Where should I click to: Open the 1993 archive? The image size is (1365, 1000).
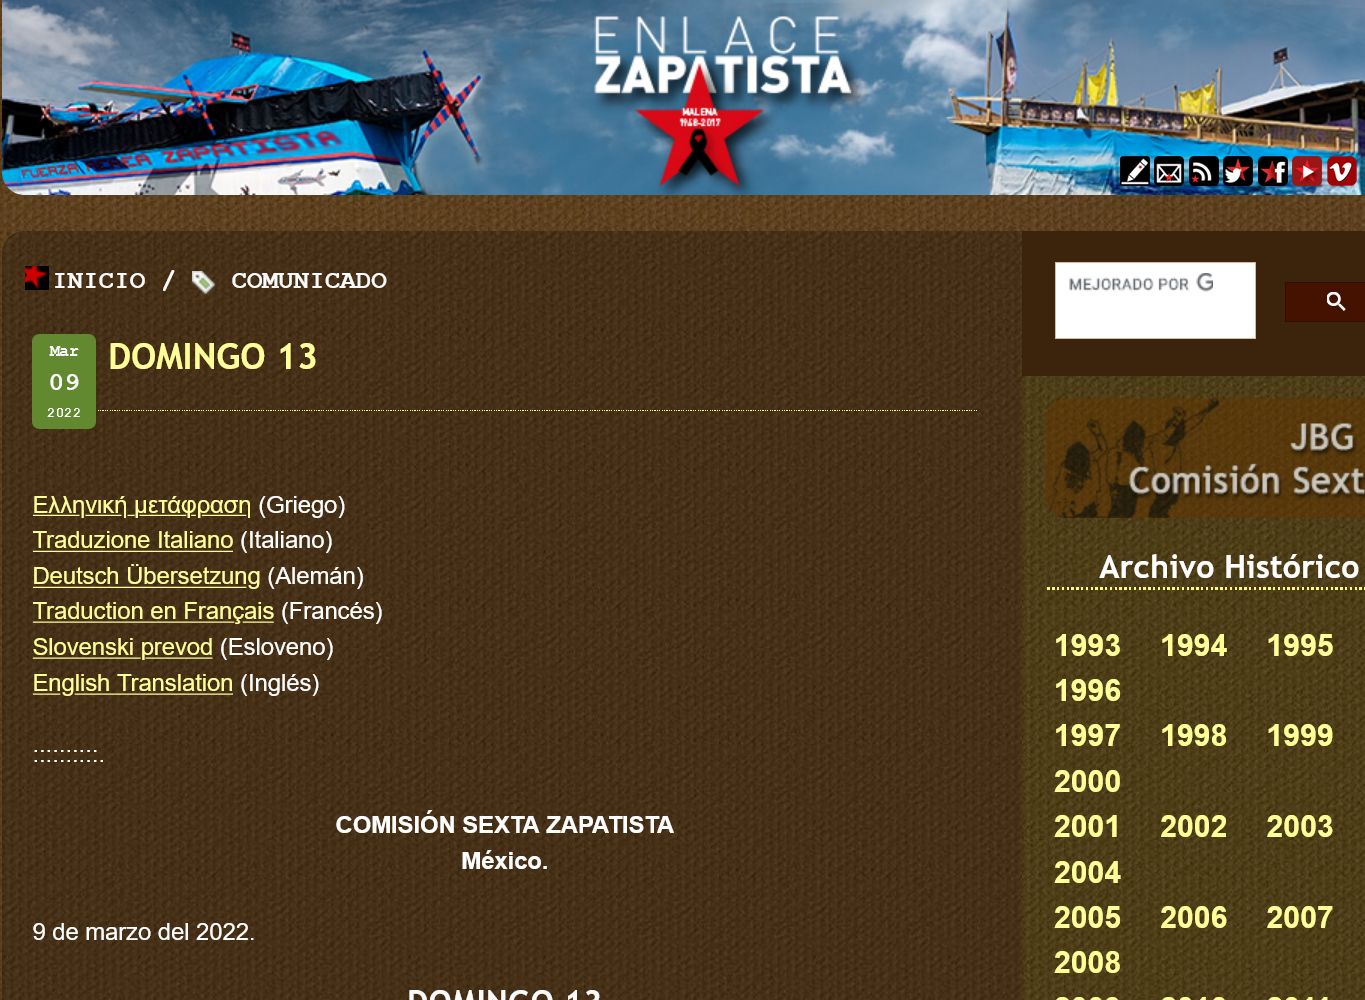click(x=1088, y=645)
